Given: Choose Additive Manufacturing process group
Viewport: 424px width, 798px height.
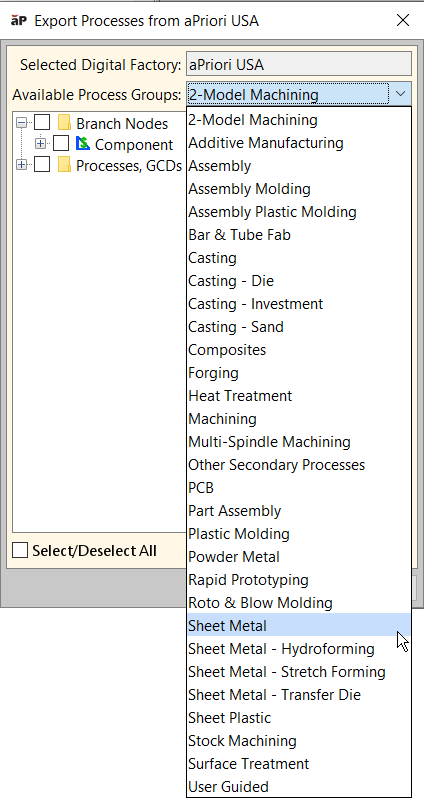Looking at the screenshot, I should coord(299,142).
